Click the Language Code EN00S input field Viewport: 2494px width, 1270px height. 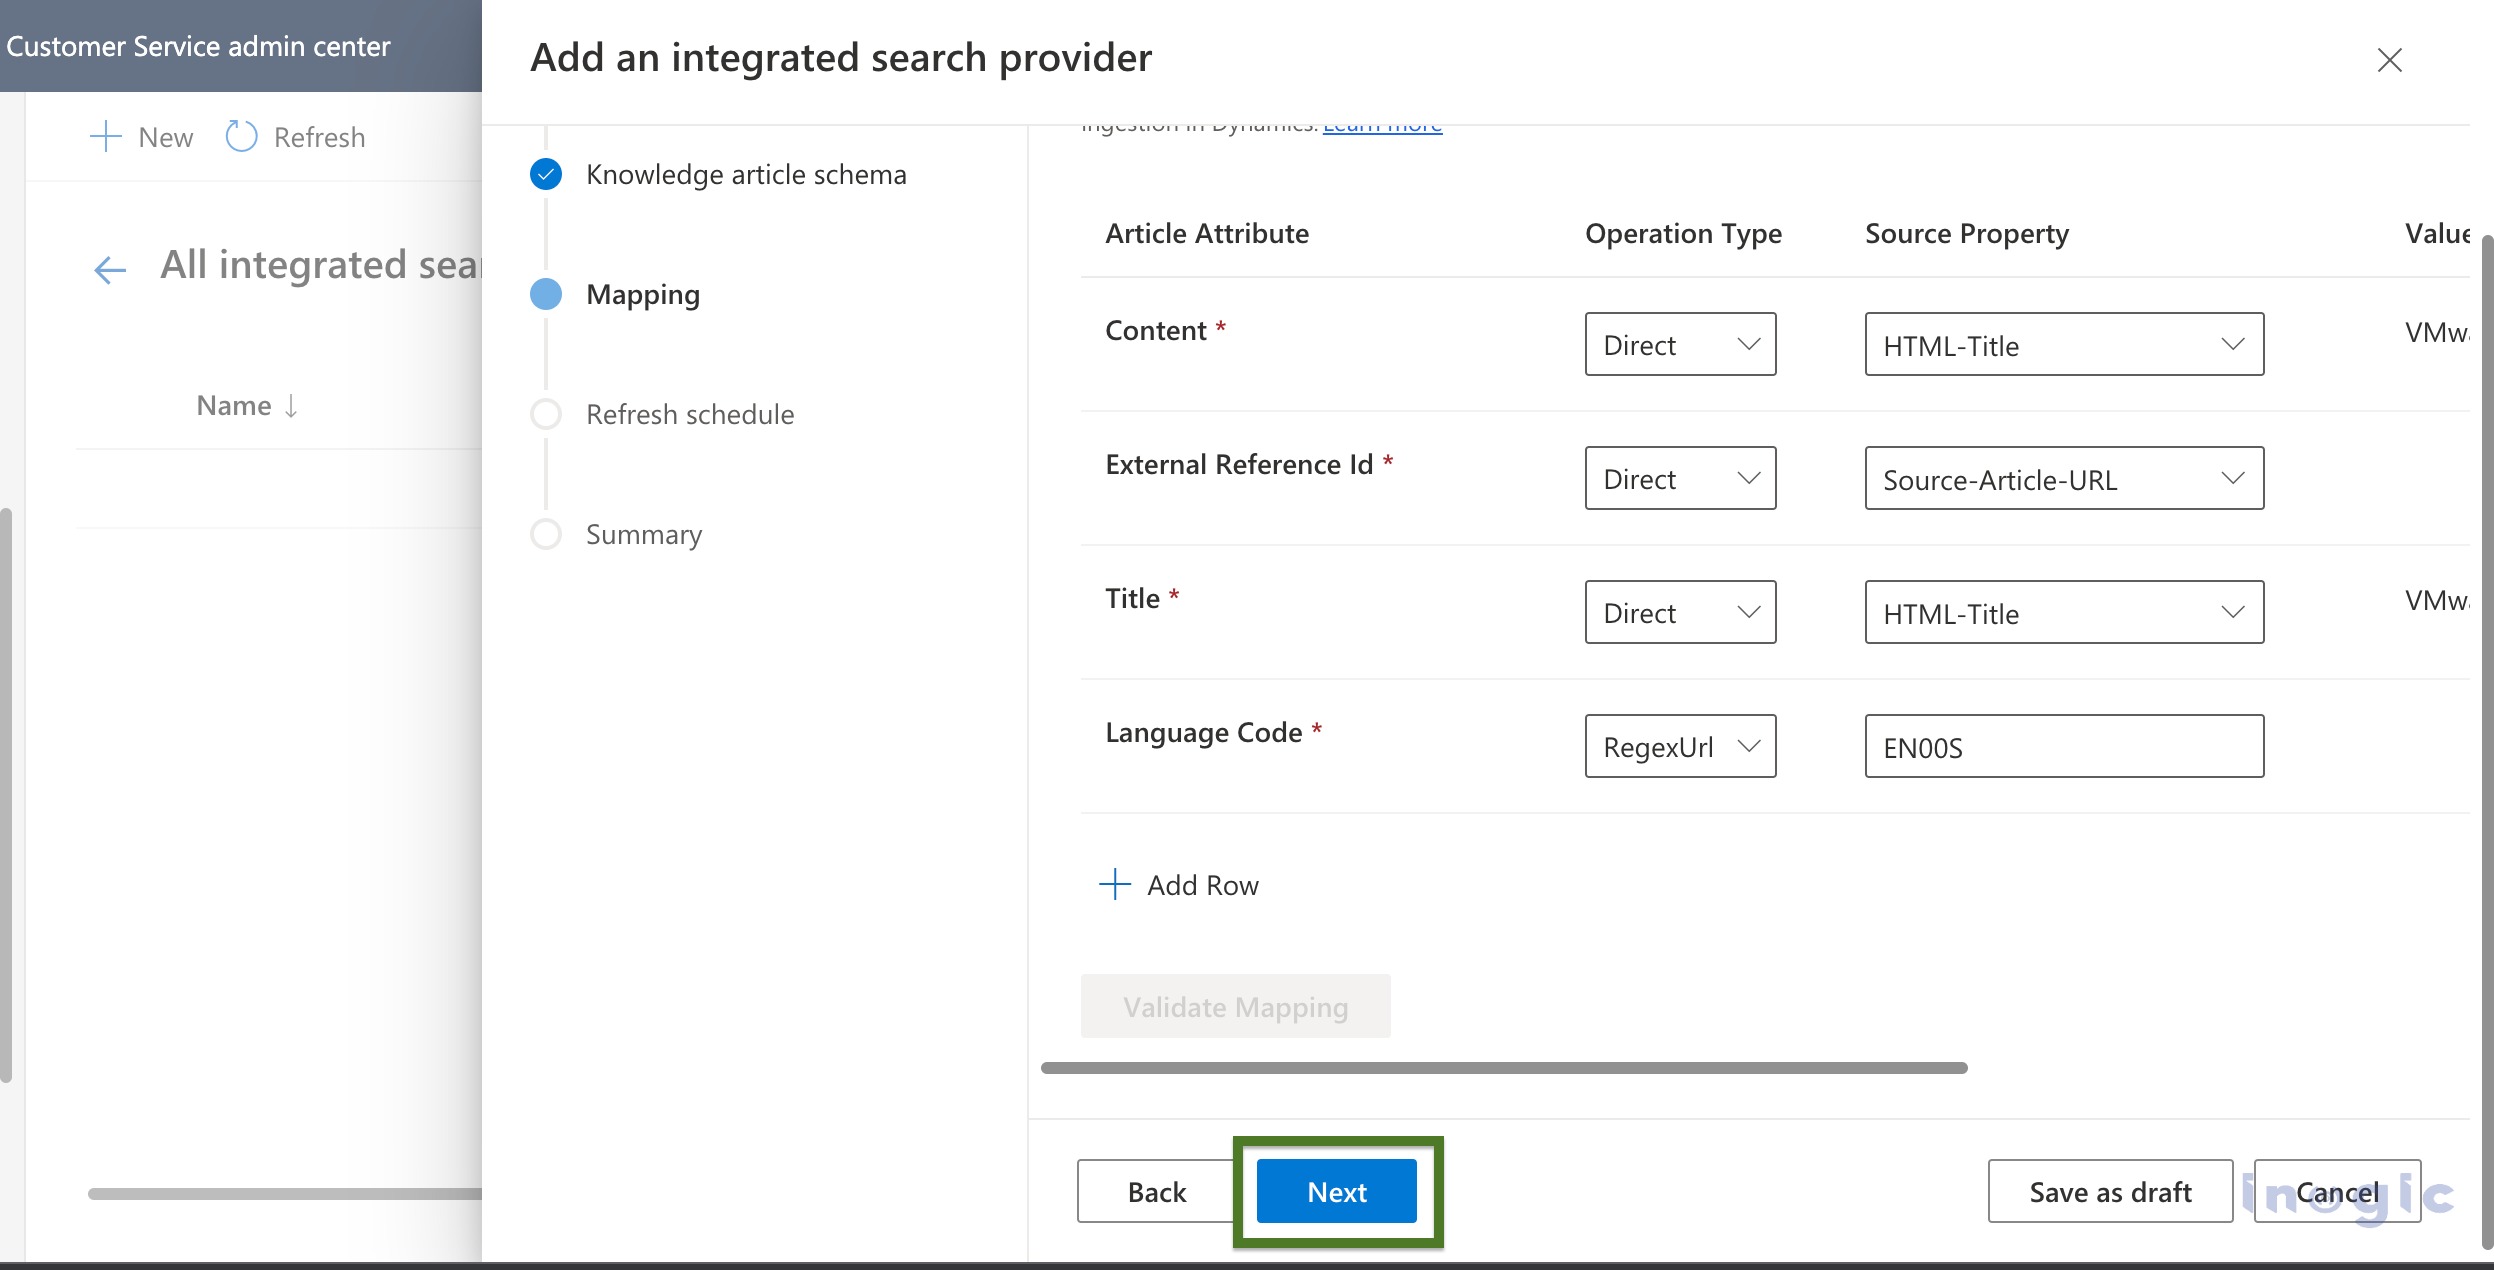click(x=2063, y=747)
